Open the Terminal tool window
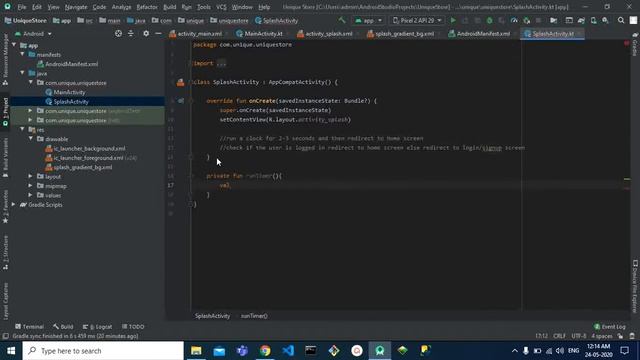The image size is (640, 360). (x=29, y=327)
